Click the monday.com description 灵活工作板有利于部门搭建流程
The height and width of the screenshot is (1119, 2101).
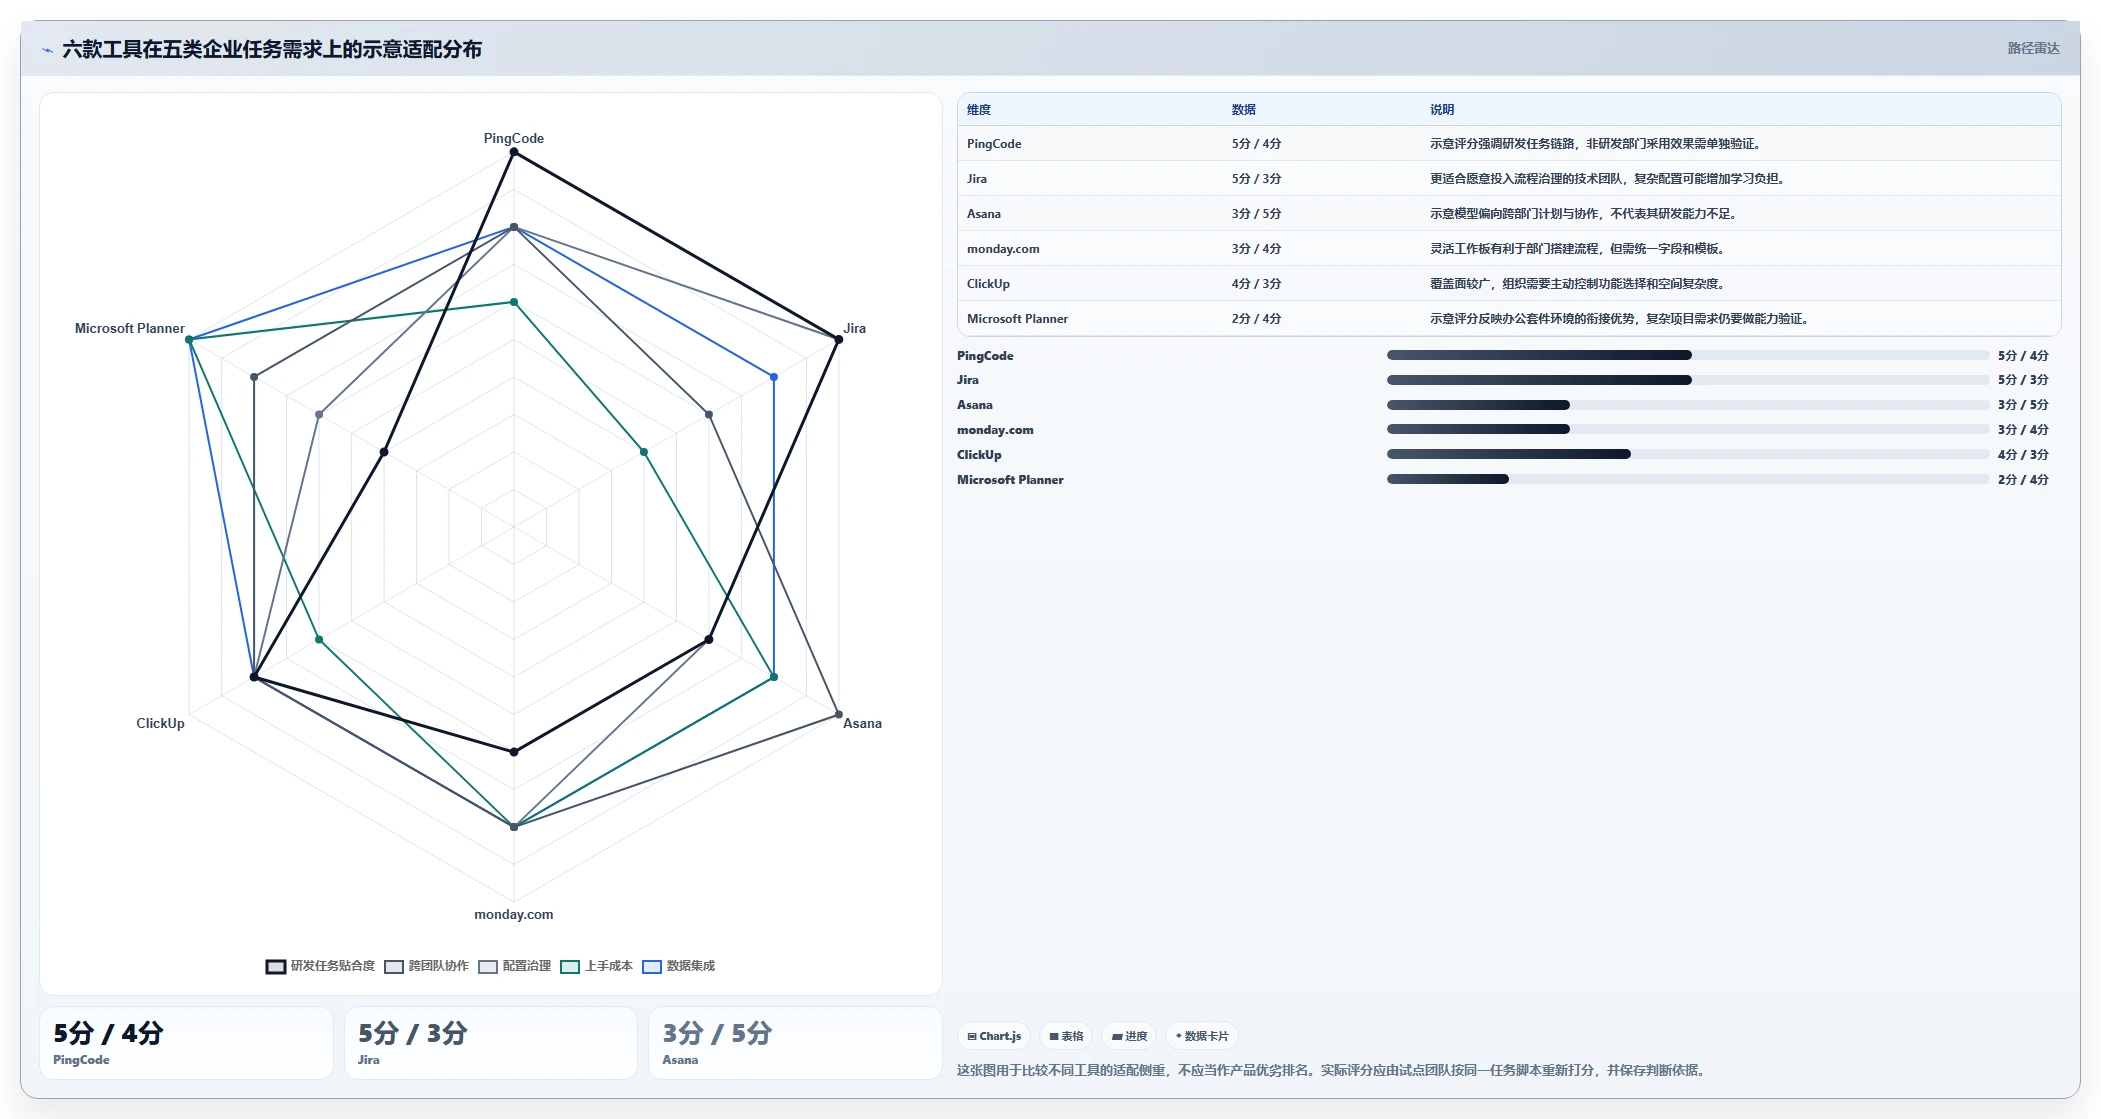1514,249
